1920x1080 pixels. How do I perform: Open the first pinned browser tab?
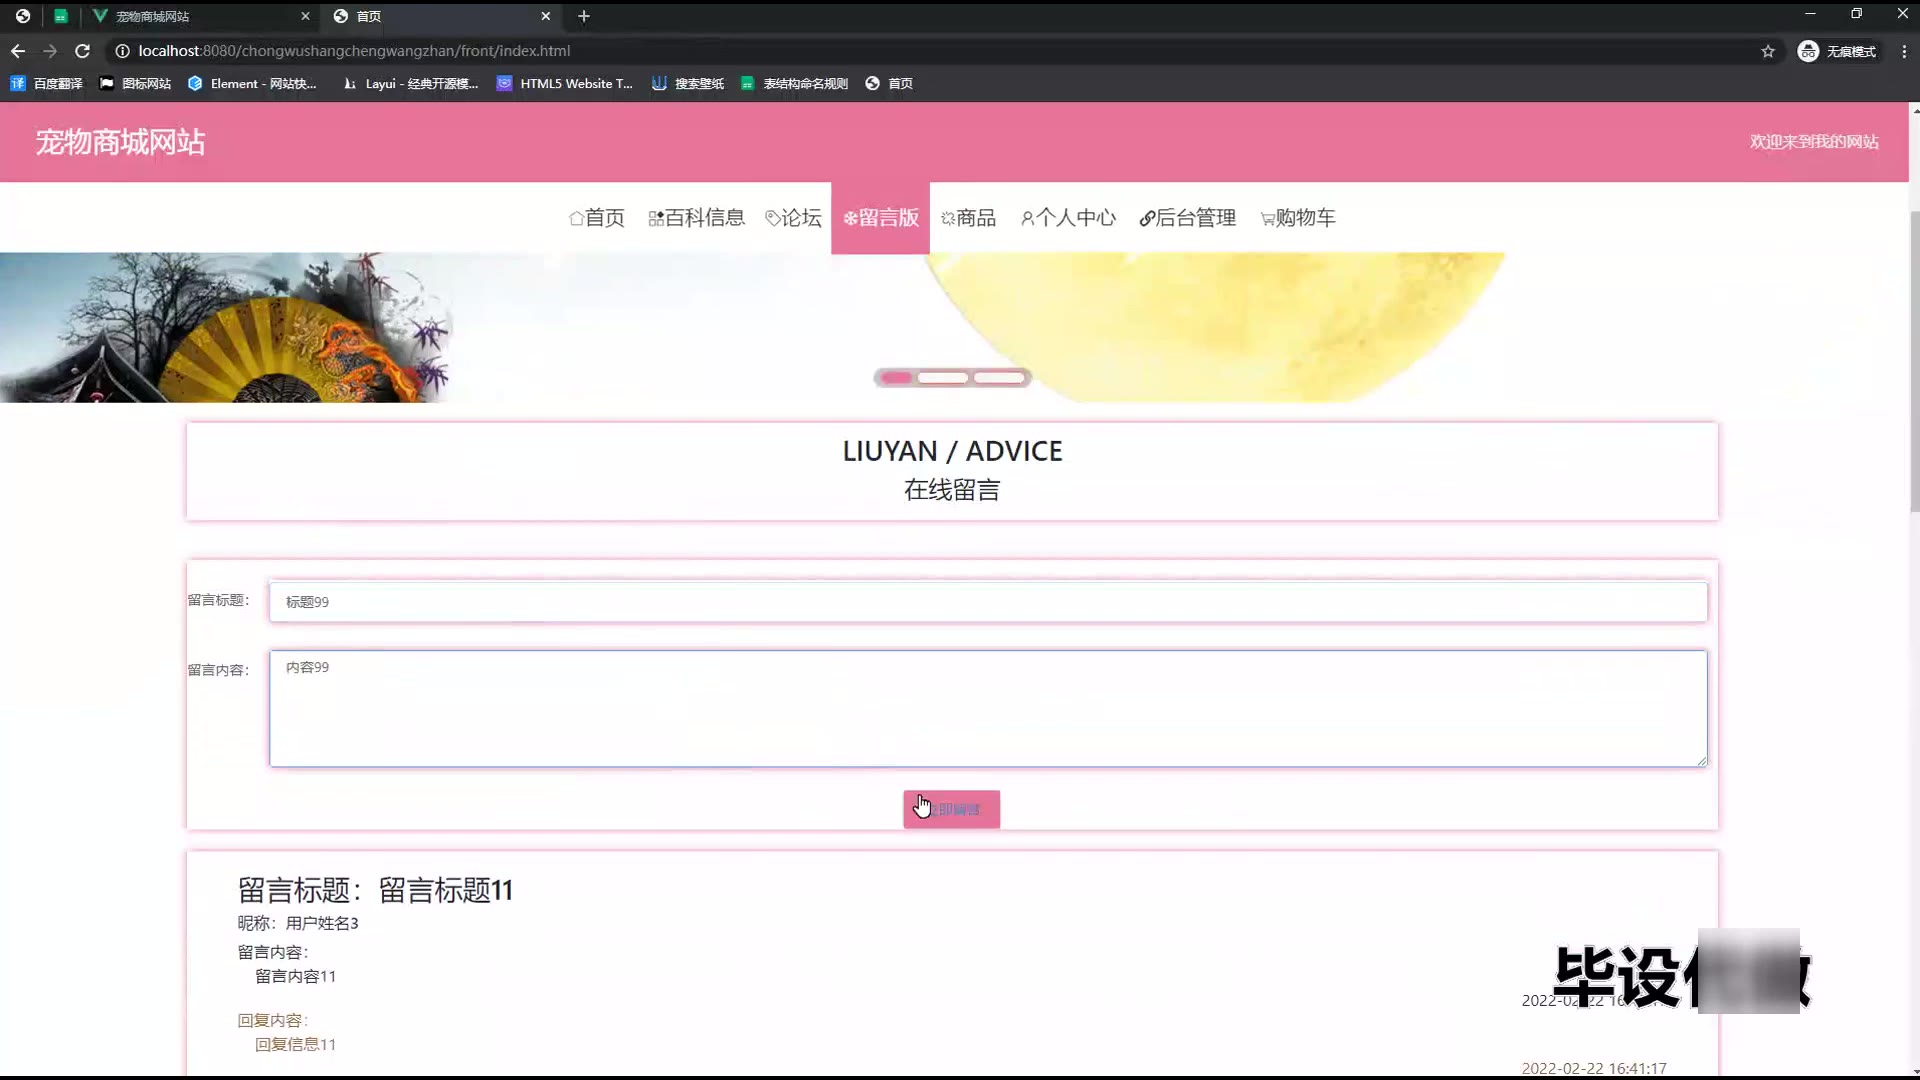[23, 16]
